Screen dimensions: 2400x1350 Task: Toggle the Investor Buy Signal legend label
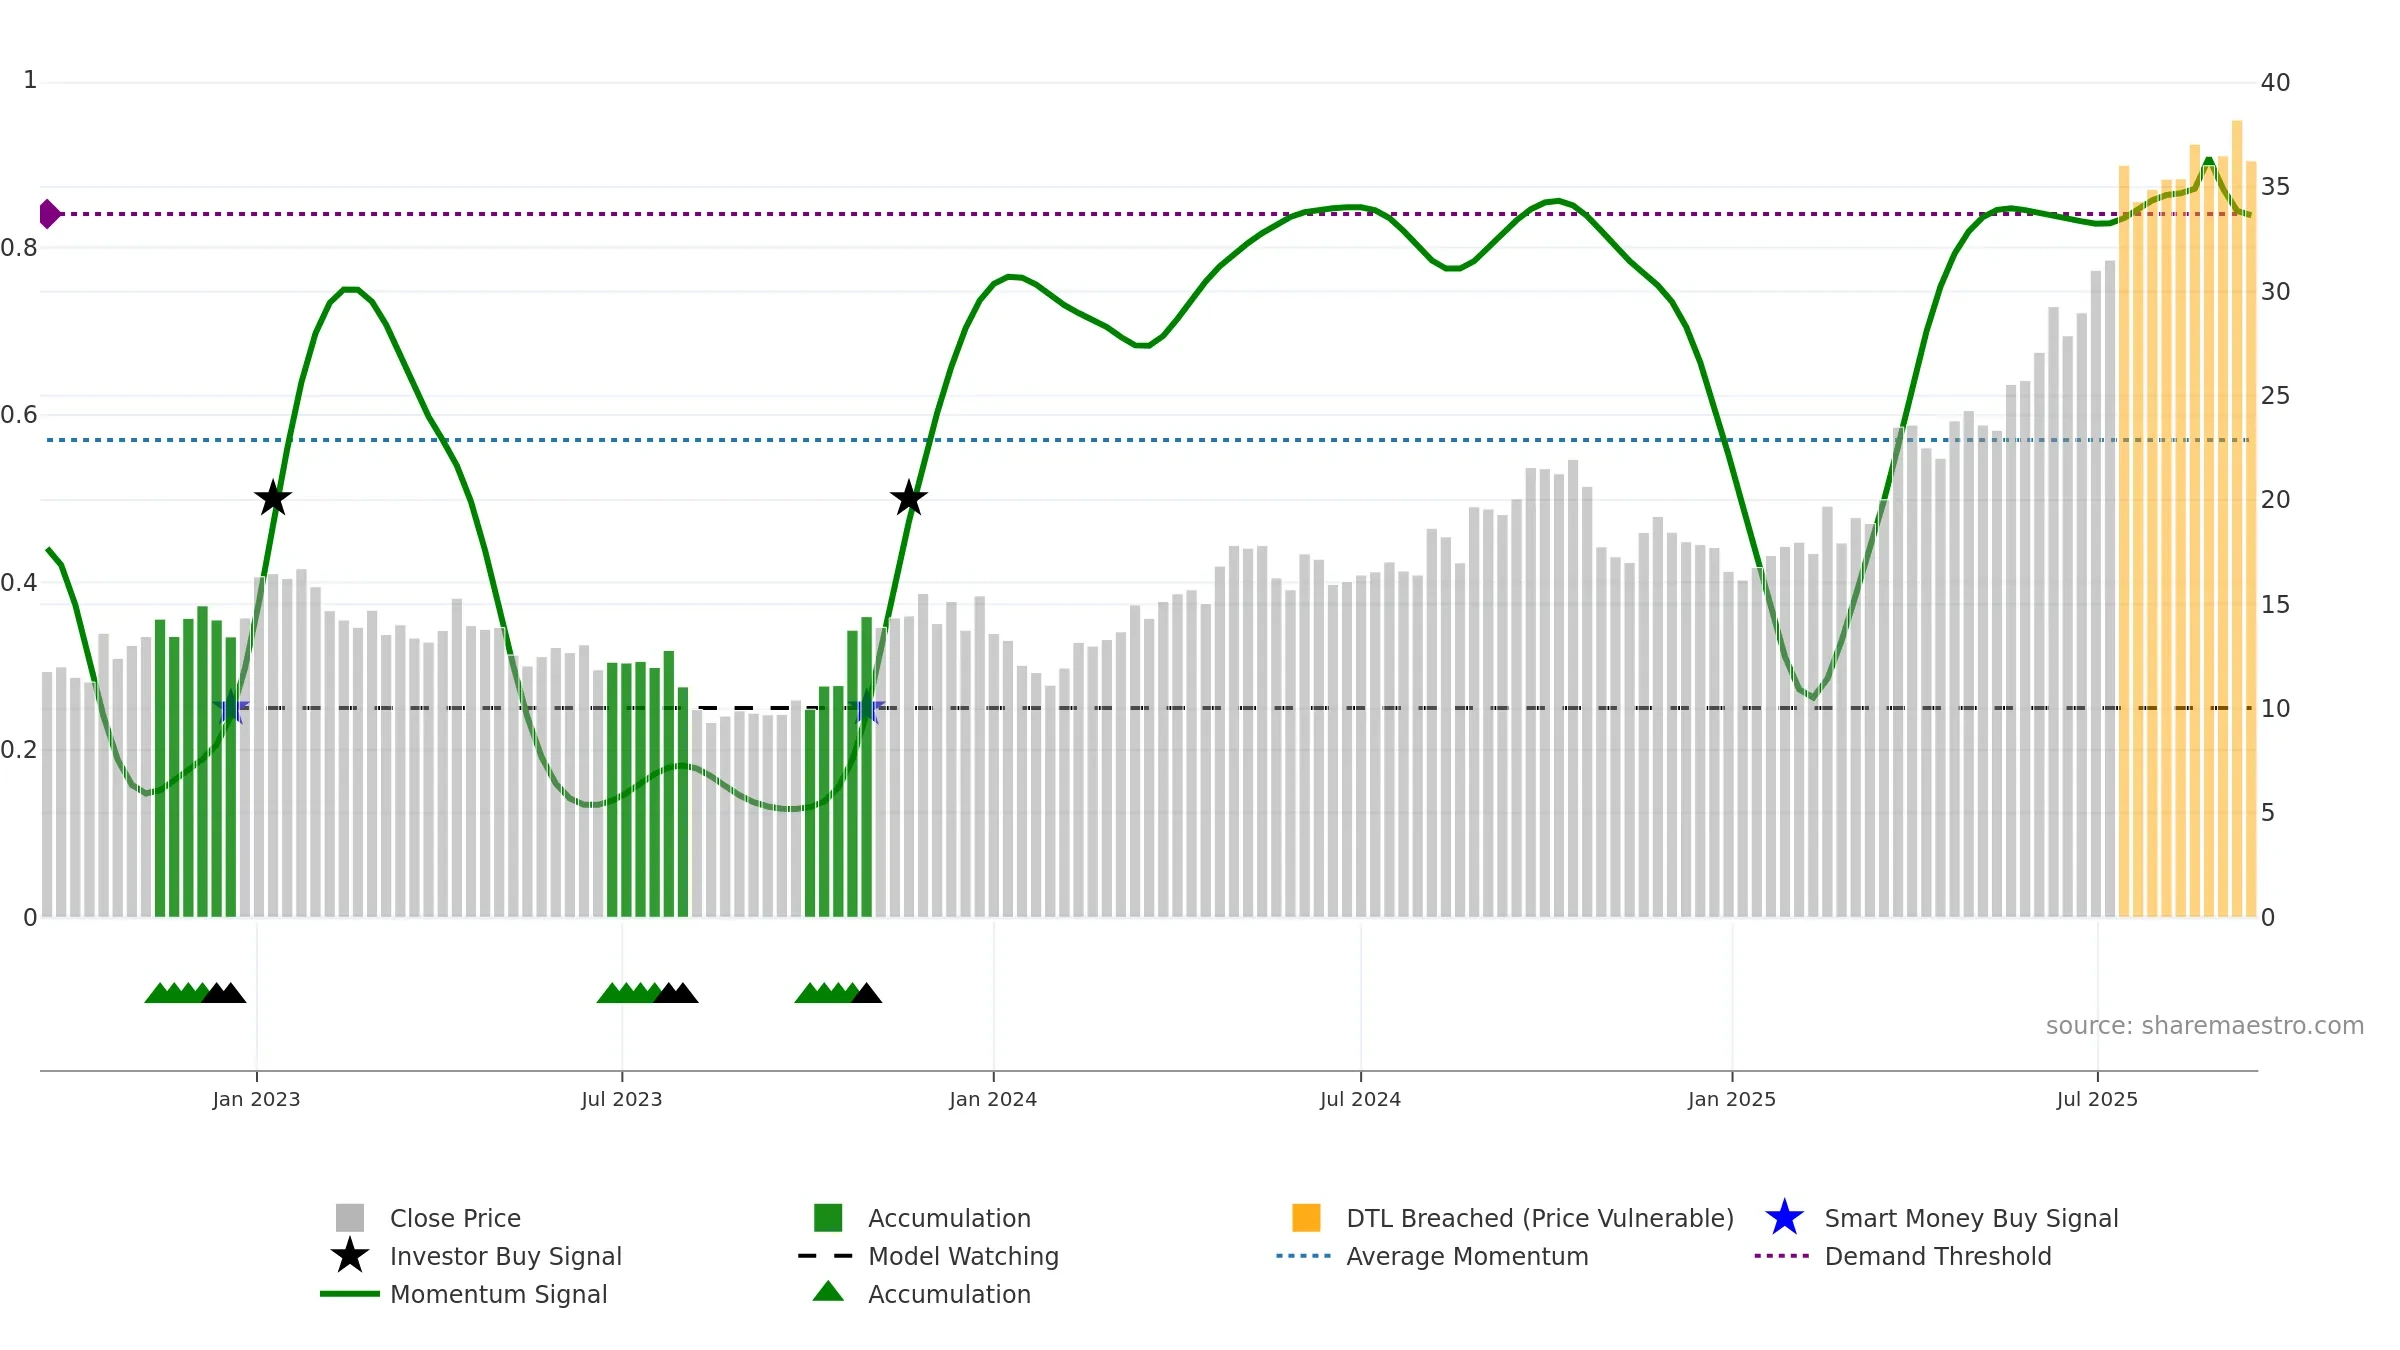[506, 1256]
